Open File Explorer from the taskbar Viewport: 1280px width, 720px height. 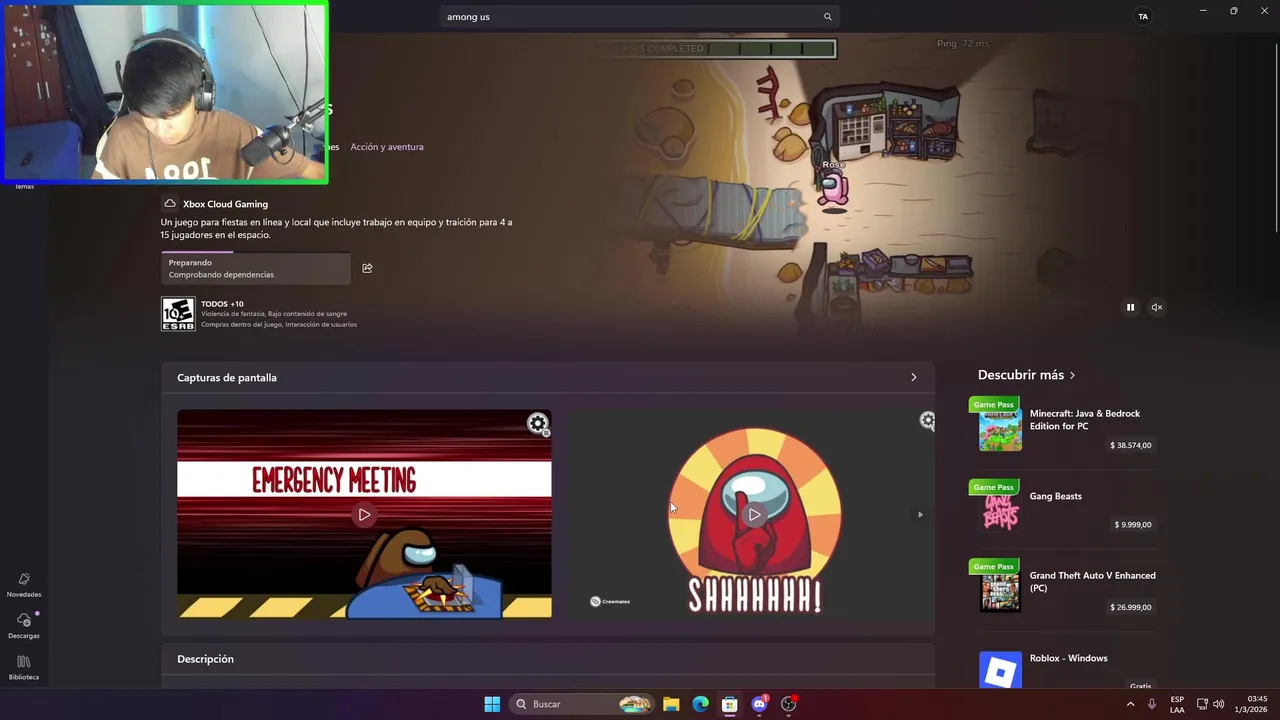(x=671, y=704)
